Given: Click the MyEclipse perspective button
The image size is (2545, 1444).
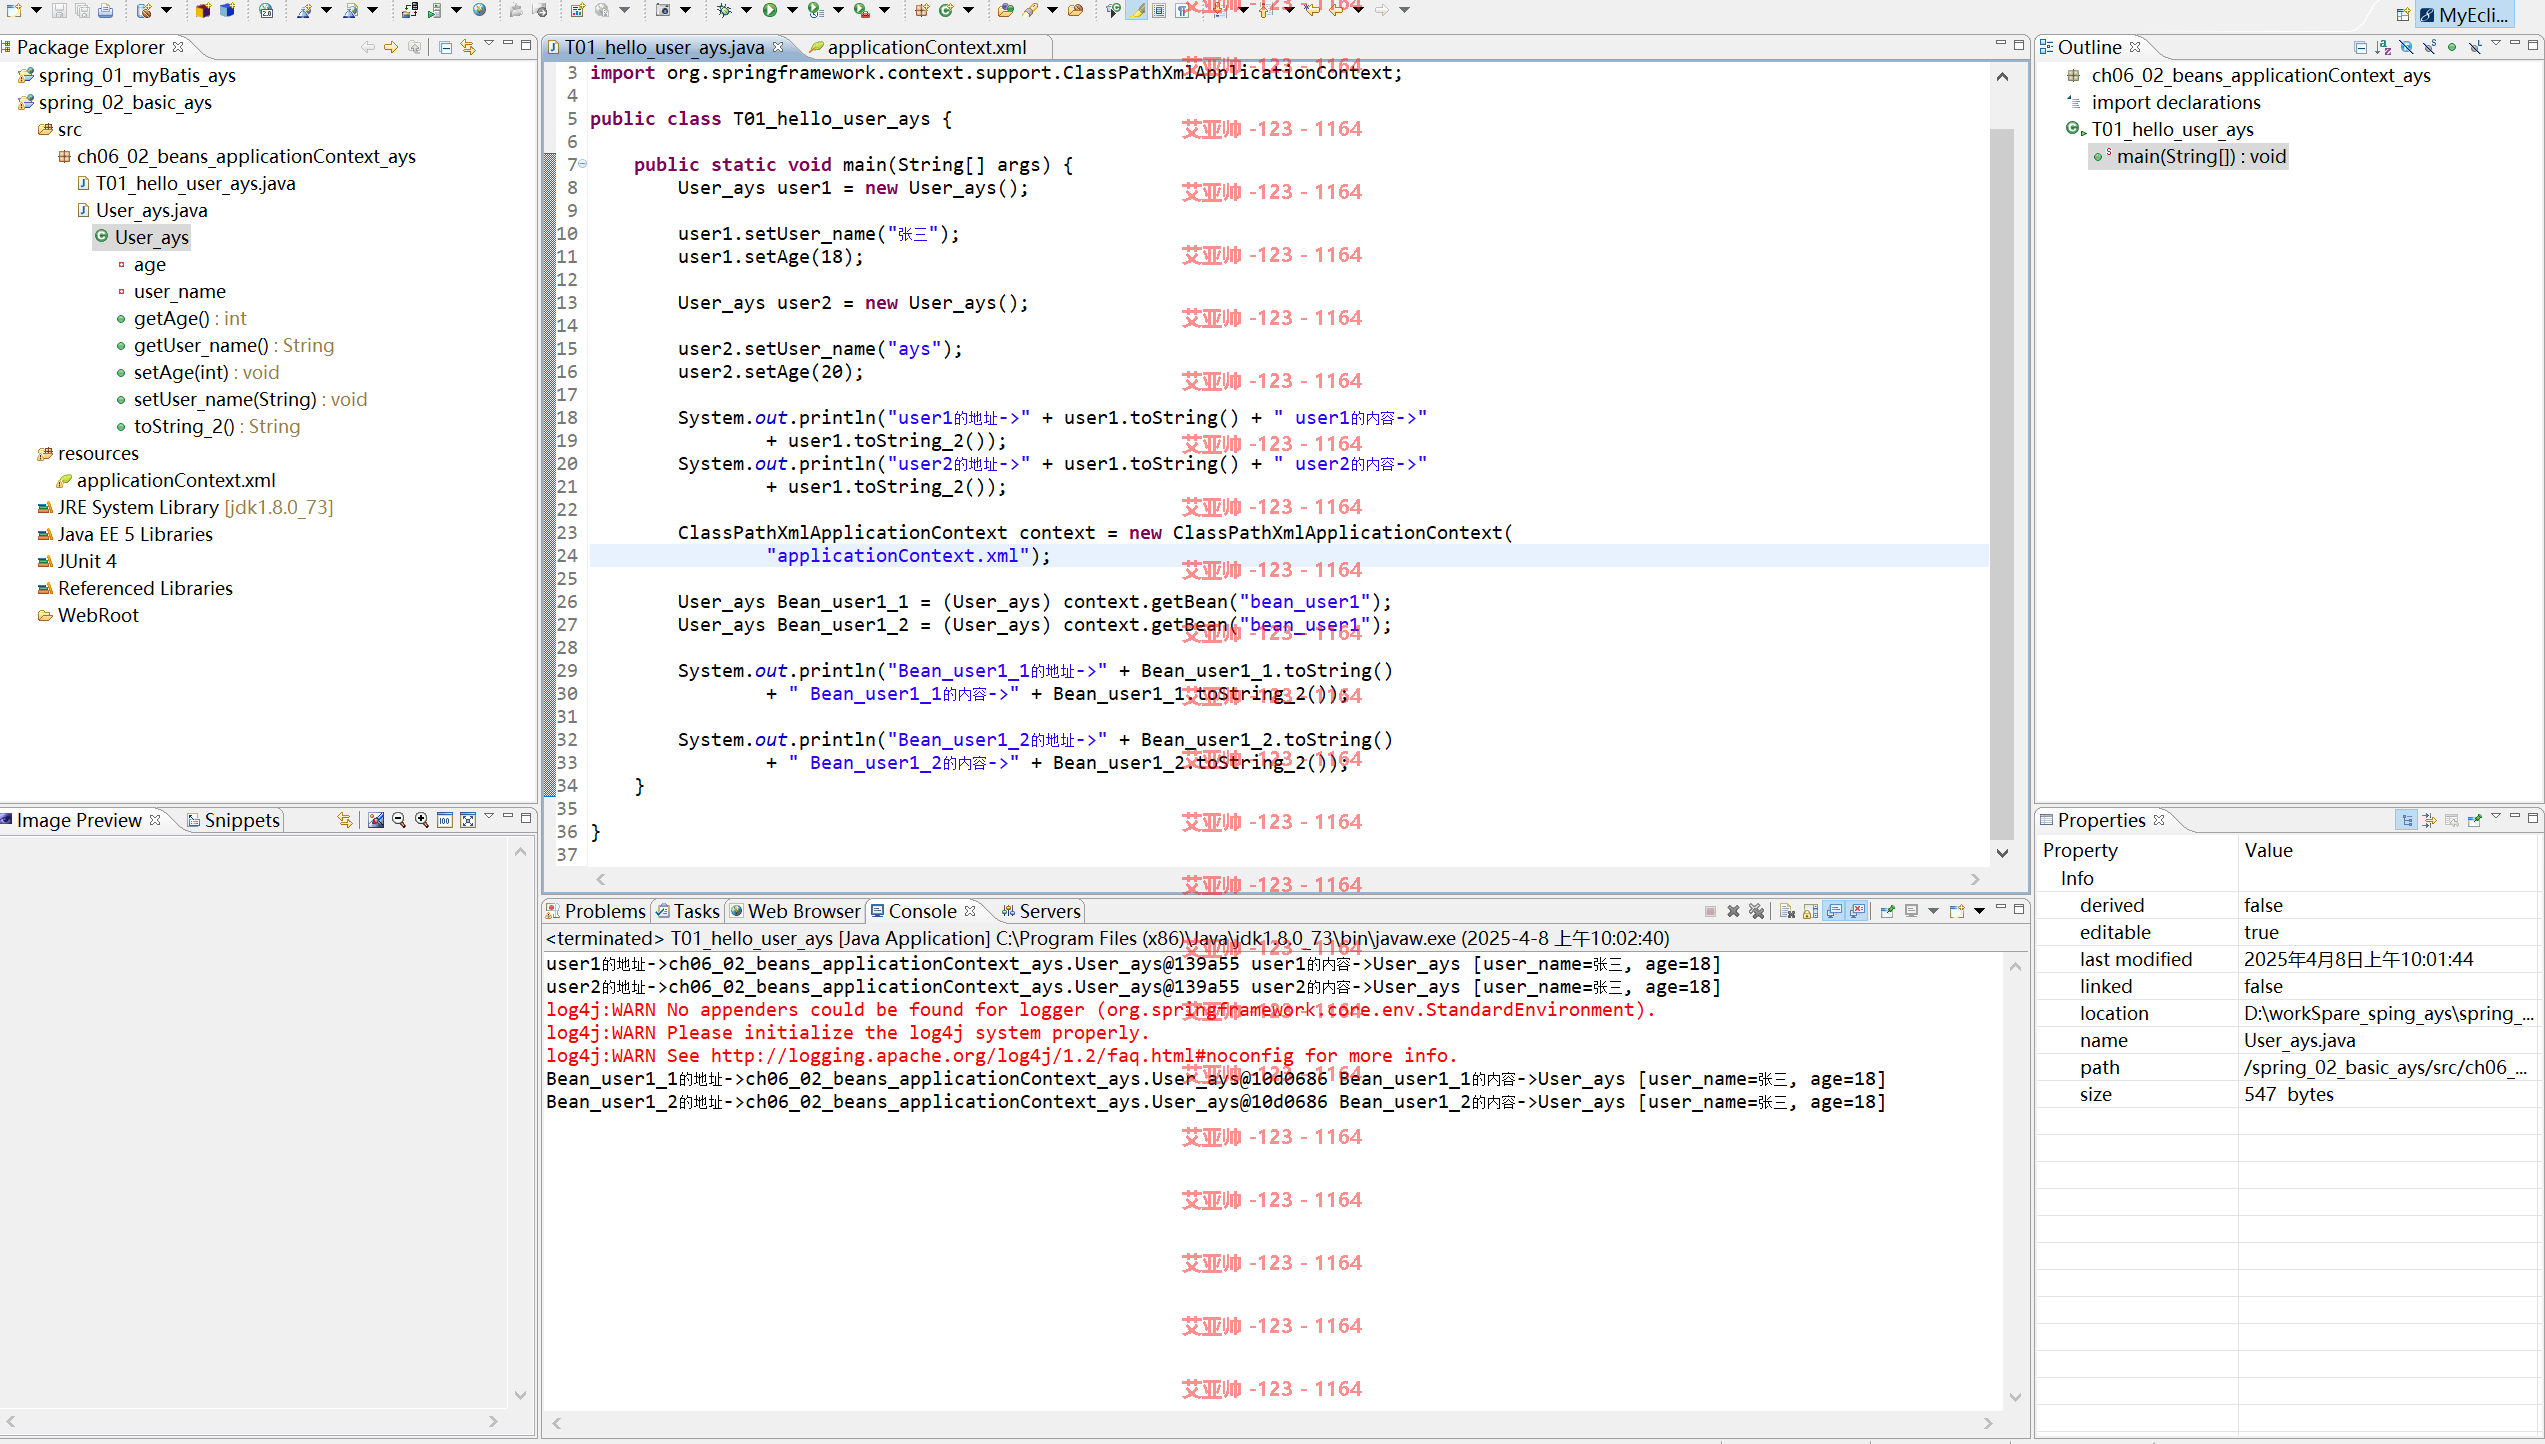Looking at the screenshot, I should (2464, 15).
